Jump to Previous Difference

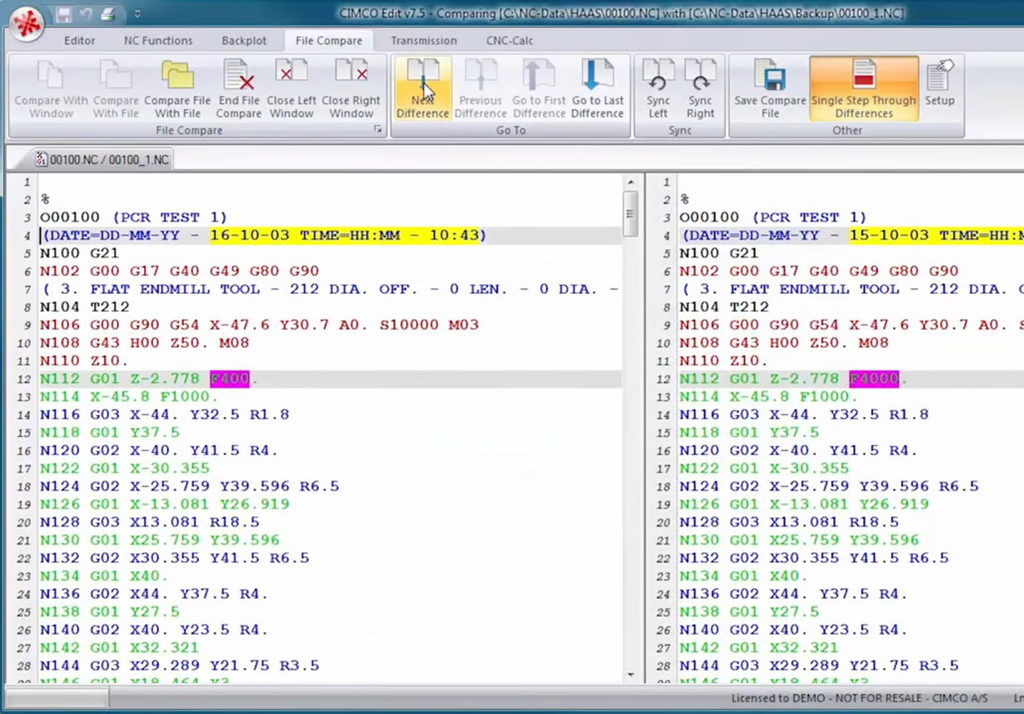(x=480, y=89)
